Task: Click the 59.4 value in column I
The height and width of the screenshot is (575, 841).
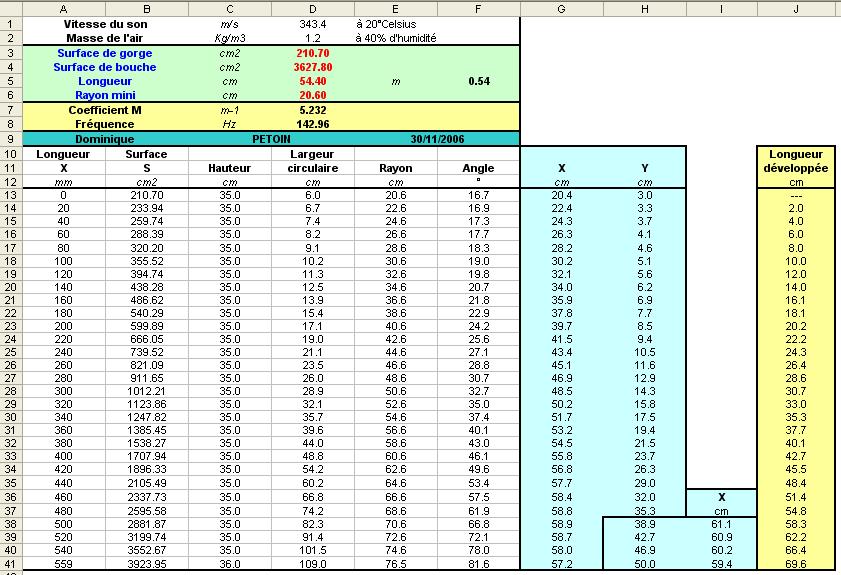Action: 721,564
